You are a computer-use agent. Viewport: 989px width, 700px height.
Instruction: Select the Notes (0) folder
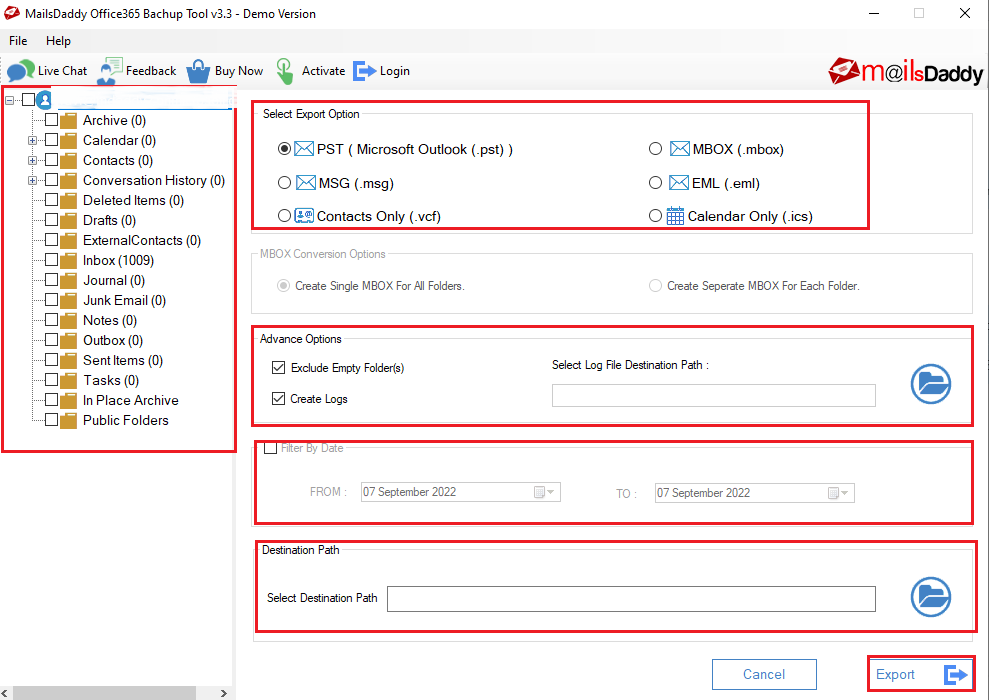(x=110, y=320)
